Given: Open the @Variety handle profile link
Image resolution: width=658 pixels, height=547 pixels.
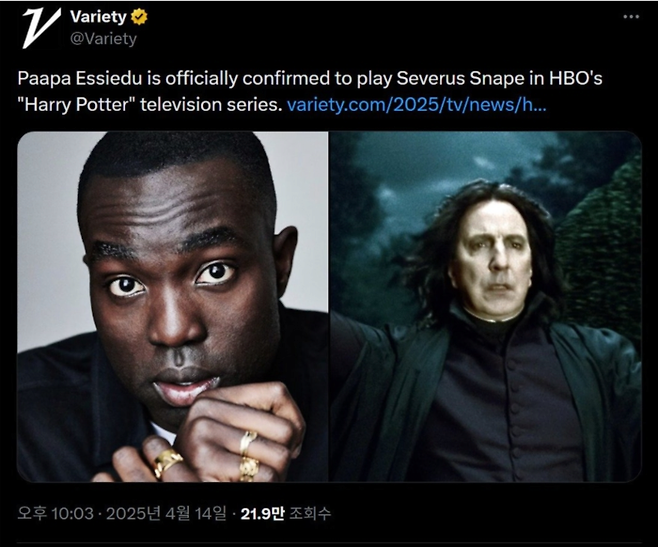Looking at the screenshot, I should (x=103, y=39).
